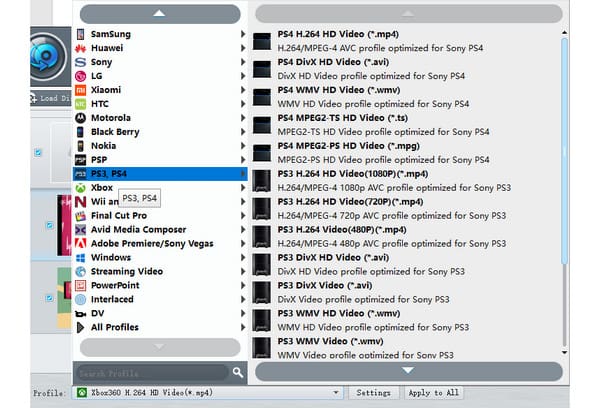Click the Adobe Premiere logo icon

pos(80,243)
